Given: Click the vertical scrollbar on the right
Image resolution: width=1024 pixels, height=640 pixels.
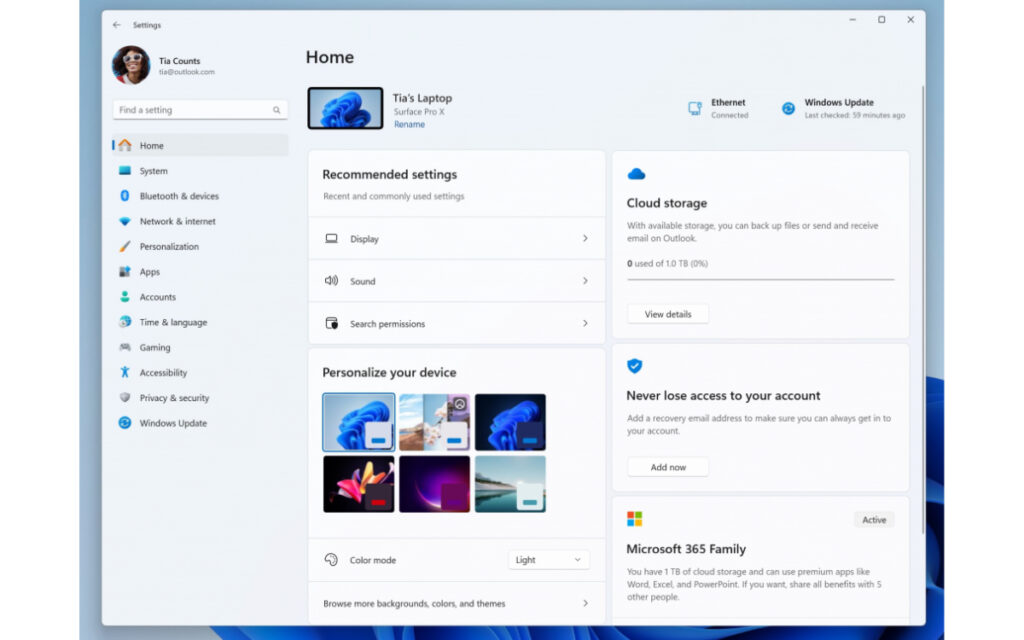Looking at the screenshot, I should (923, 308).
